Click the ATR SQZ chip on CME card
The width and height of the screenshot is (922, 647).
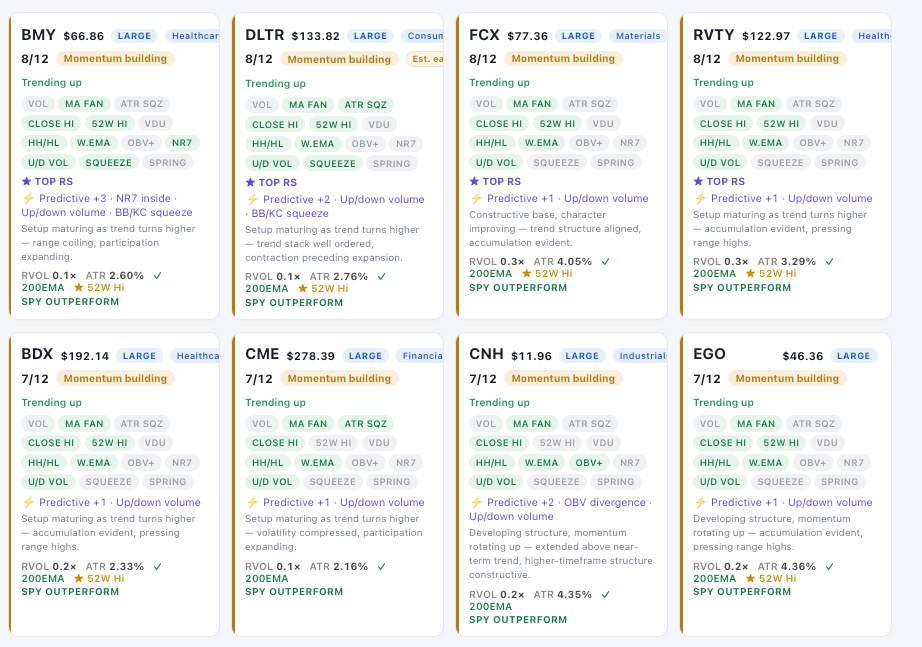pos(366,423)
